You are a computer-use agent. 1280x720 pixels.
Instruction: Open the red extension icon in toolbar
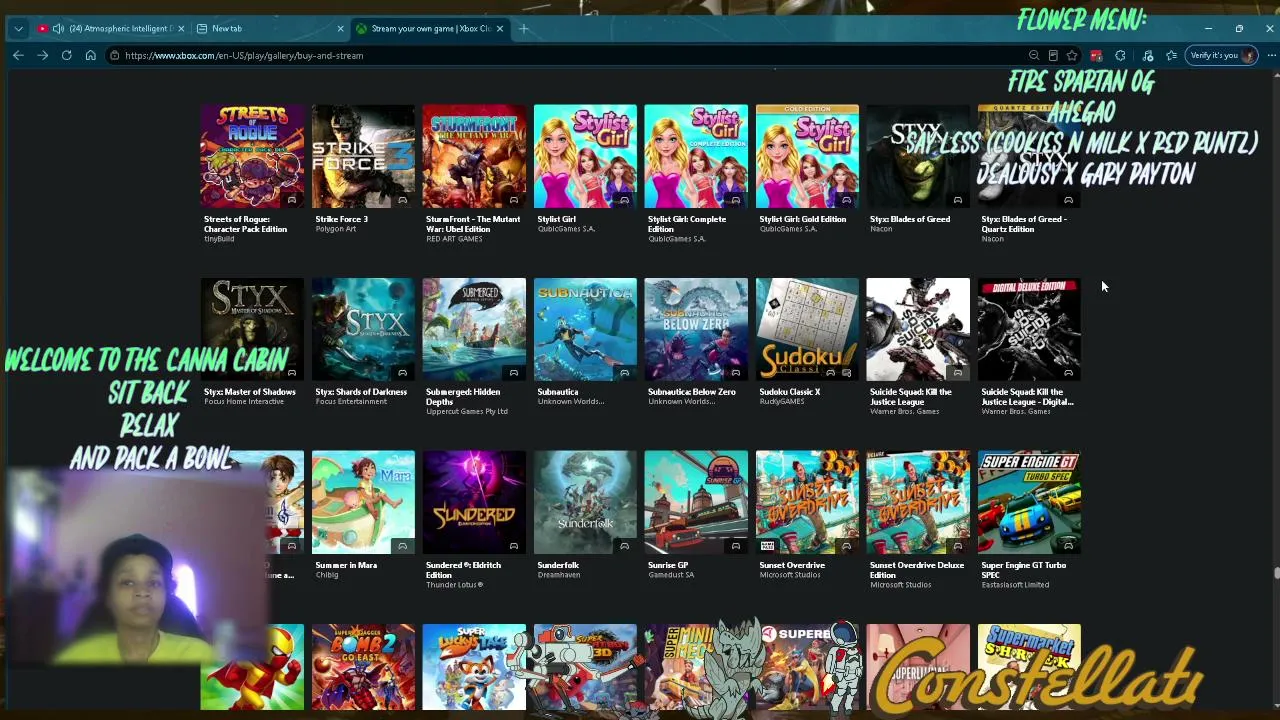tap(1096, 56)
